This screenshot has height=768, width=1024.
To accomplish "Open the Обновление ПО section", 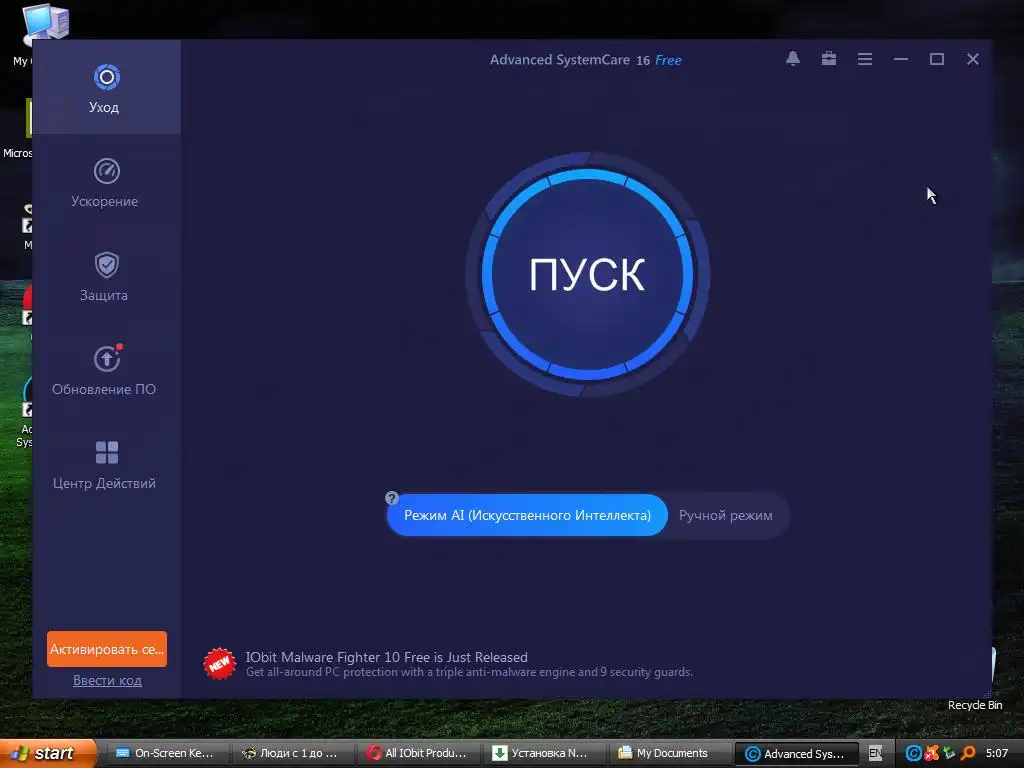I will pyautogui.click(x=106, y=371).
